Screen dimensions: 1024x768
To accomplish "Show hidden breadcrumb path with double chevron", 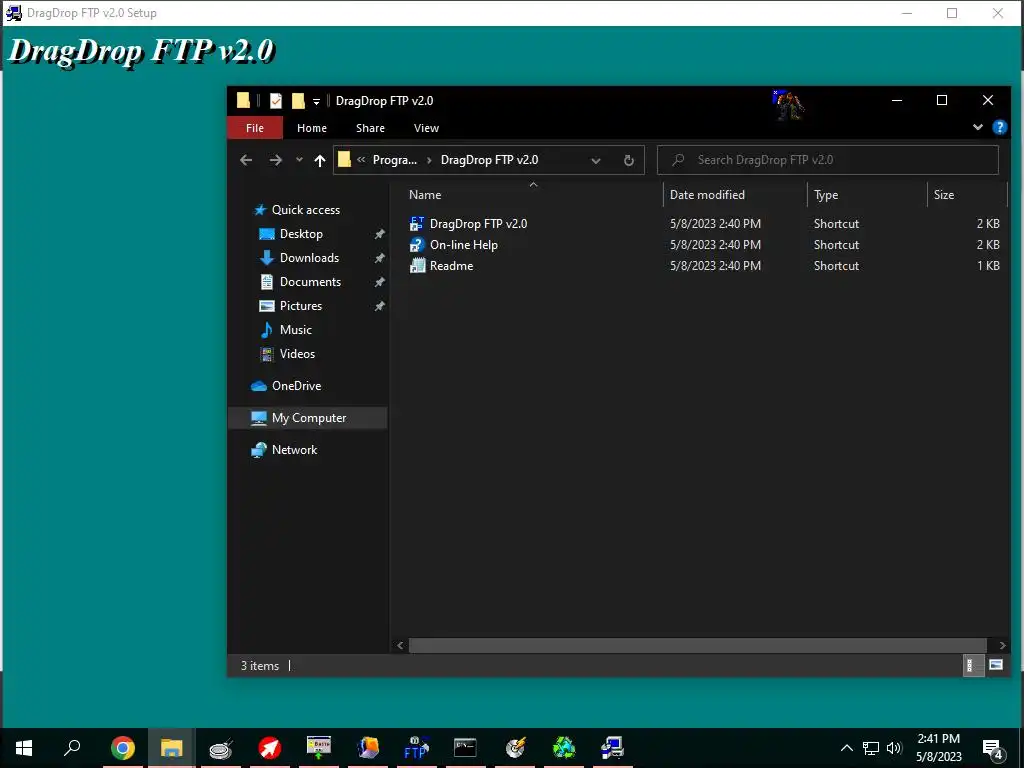I will 361,160.
